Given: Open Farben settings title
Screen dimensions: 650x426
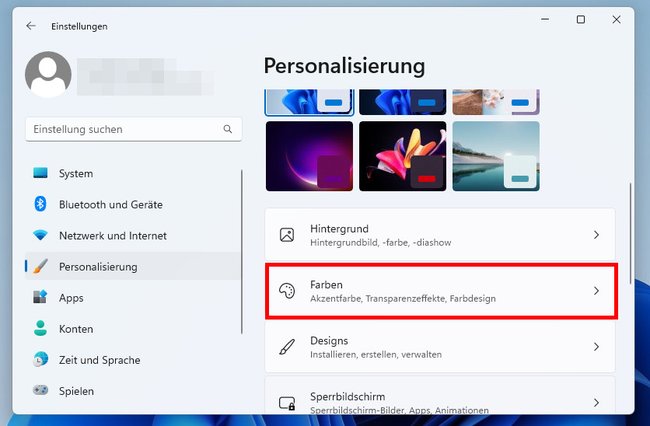Looking at the screenshot, I should point(326,285).
